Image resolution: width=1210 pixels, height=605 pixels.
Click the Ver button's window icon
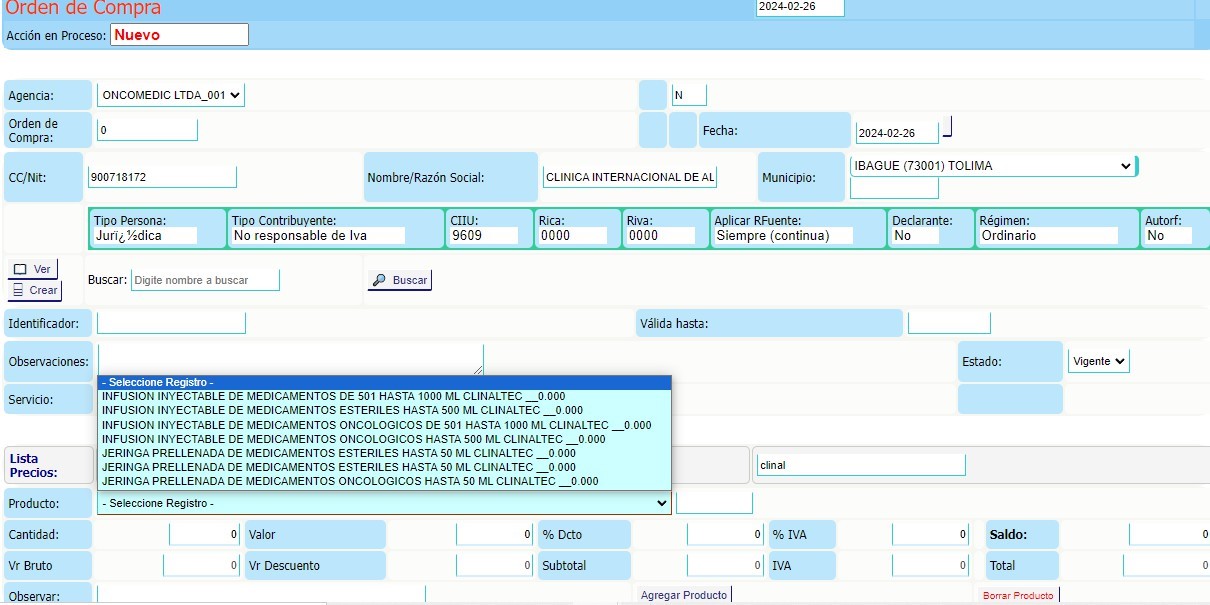coord(20,269)
